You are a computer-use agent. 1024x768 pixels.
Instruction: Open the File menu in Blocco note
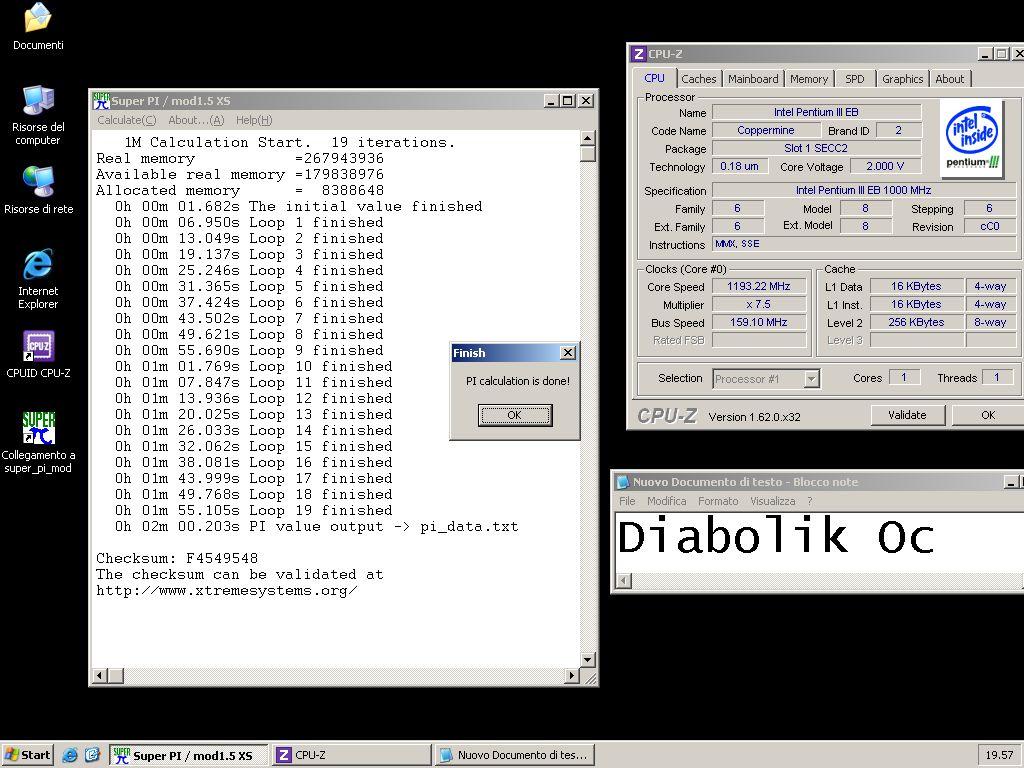coord(627,501)
